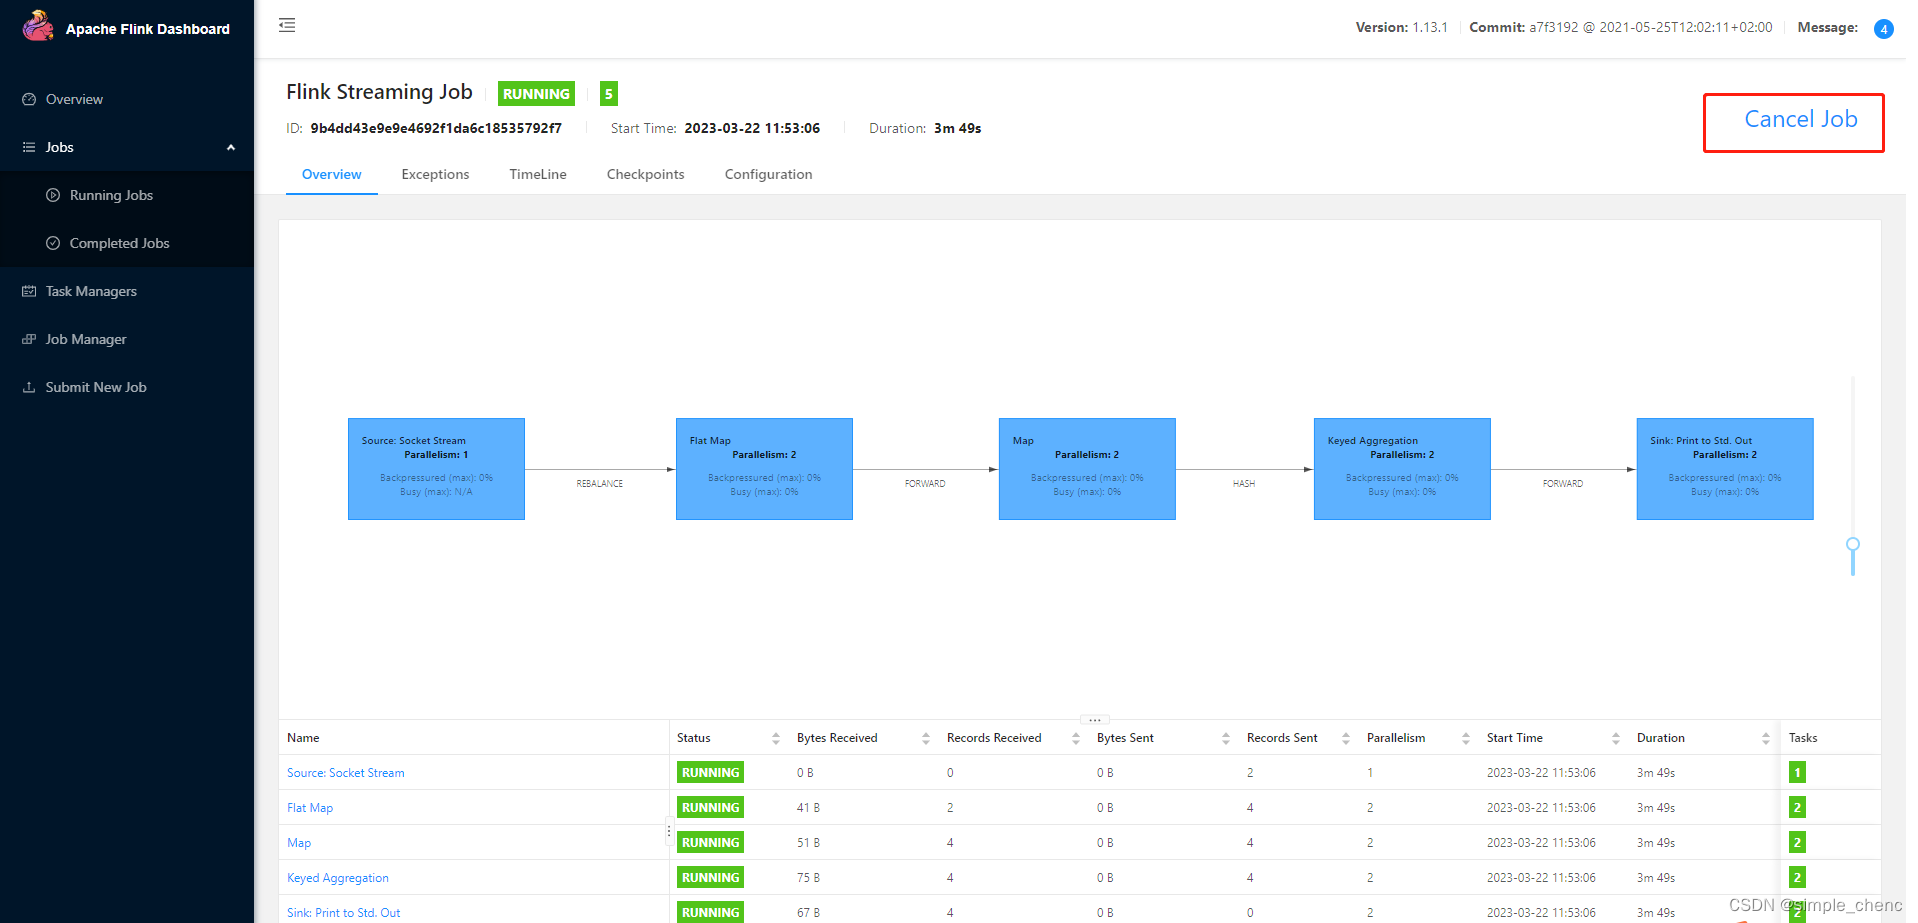Select the Flat Map graph node

(x=764, y=469)
